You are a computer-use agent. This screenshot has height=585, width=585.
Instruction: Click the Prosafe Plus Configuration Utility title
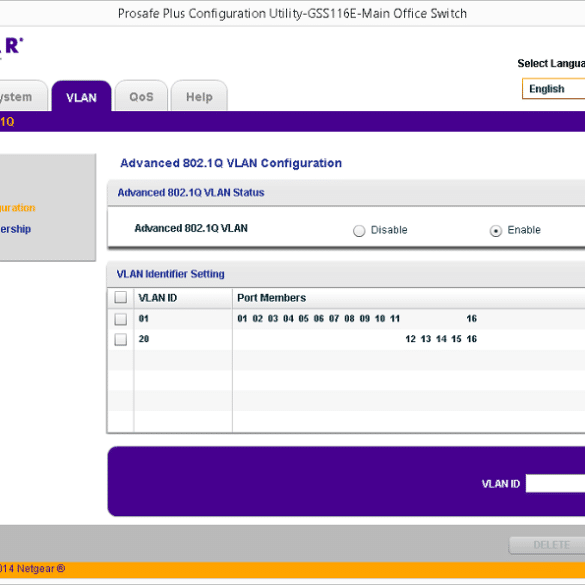(x=292, y=13)
